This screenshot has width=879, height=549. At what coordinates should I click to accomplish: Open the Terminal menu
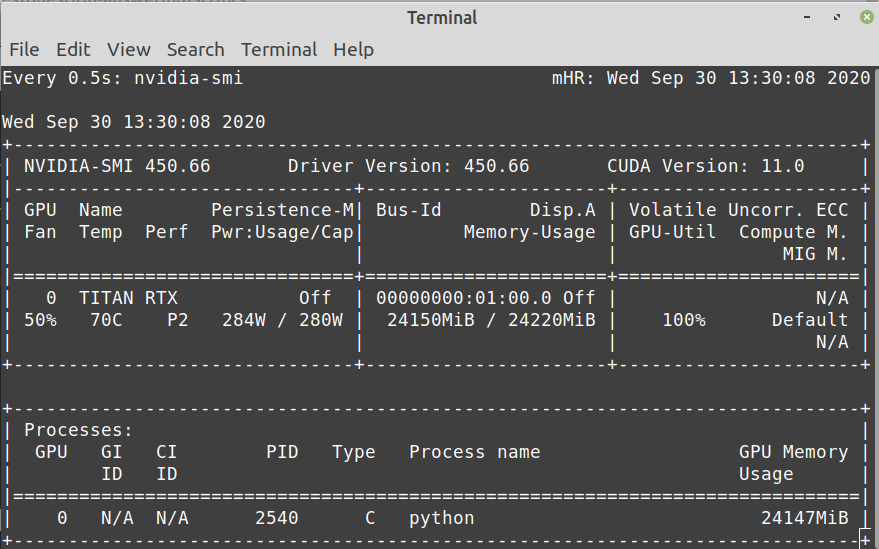(x=279, y=50)
